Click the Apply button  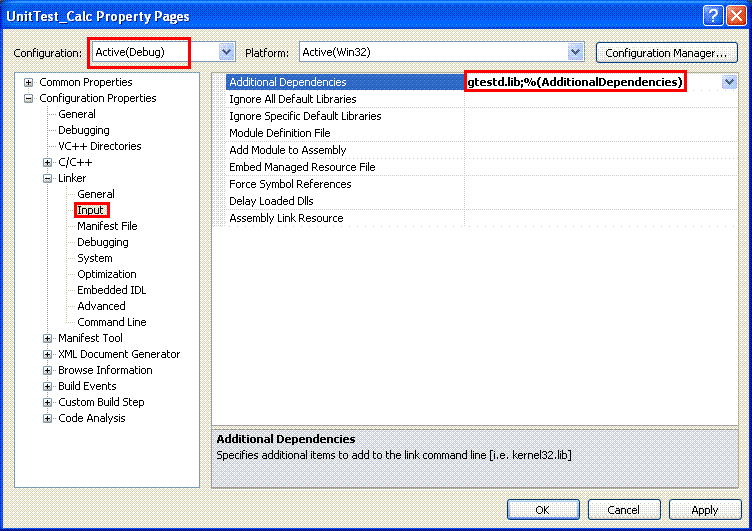point(705,510)
